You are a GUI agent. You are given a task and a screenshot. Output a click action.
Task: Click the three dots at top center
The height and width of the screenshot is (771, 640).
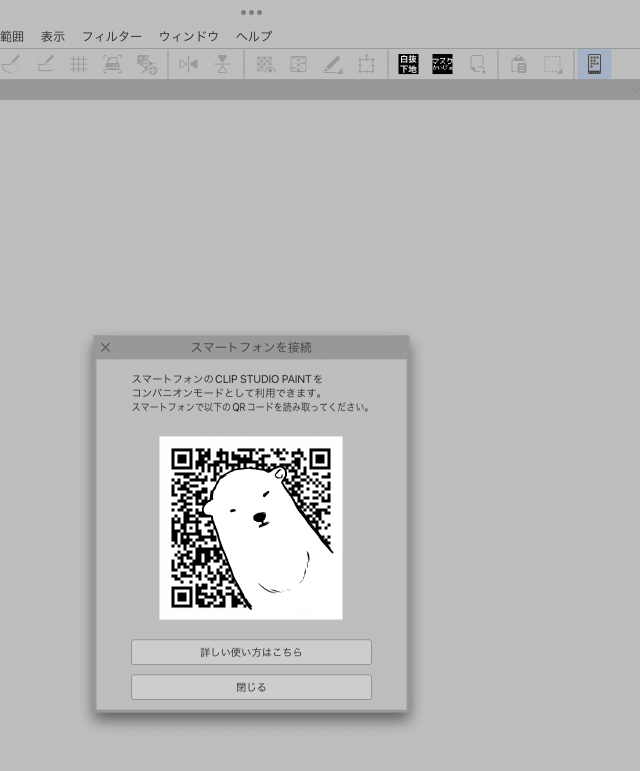pyautogui.click(x=251, y=12)
